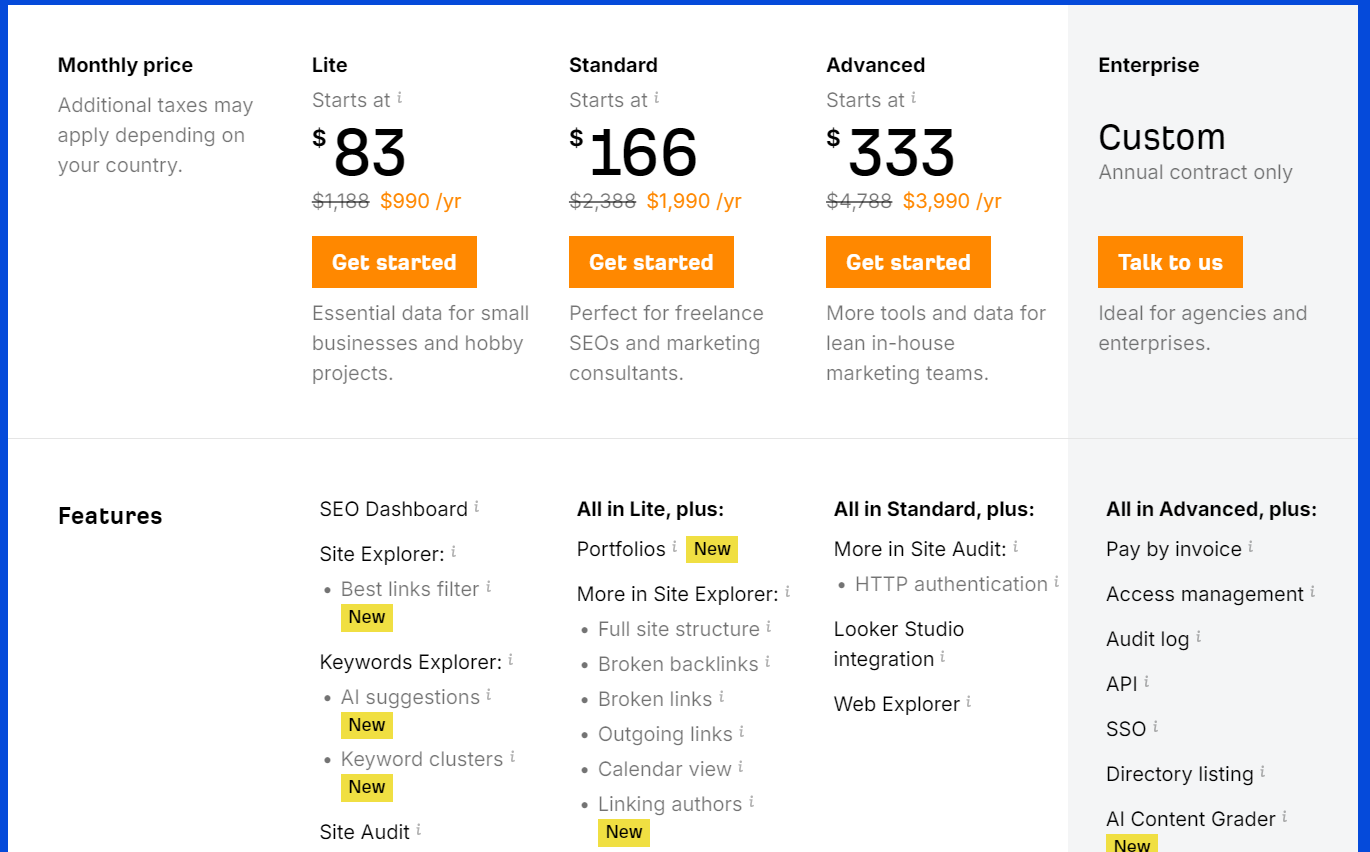Click Get started under Advanced plan

pyautogui.click(x=908, y=262)
